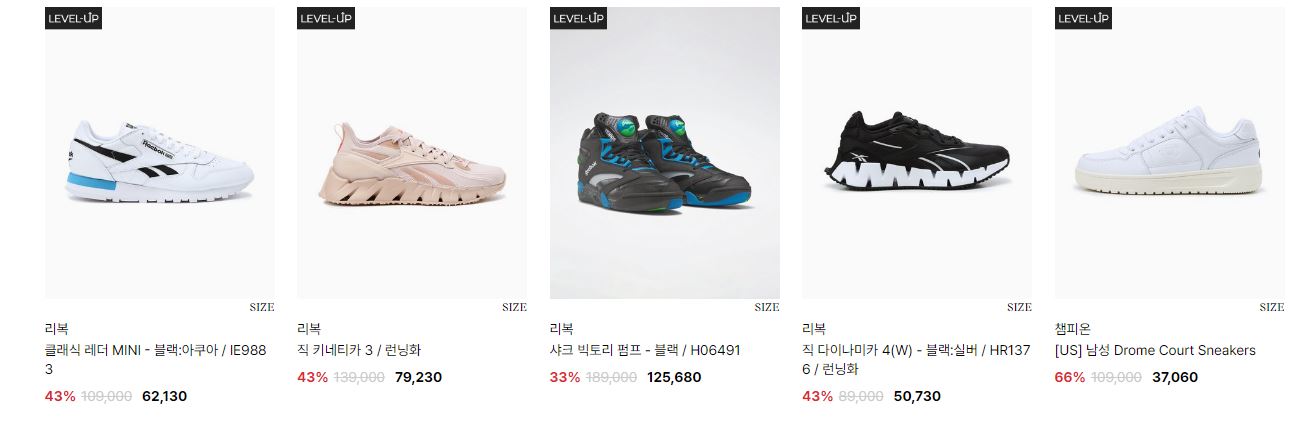Open the pink Zig Kinetica 3 shoe image
This screenshot has width=1298, height=421.
(412, 153)
